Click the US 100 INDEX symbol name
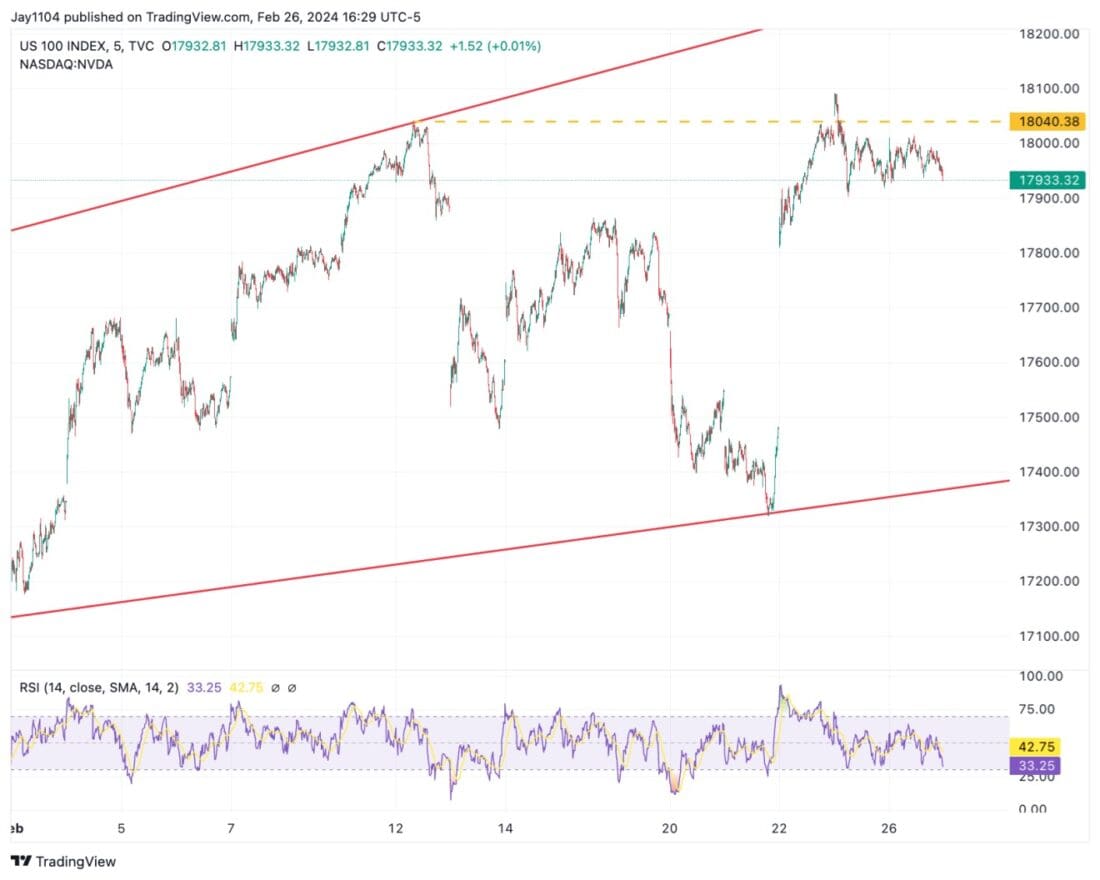Screen dimensions: 1100x880 pos(60,46)
